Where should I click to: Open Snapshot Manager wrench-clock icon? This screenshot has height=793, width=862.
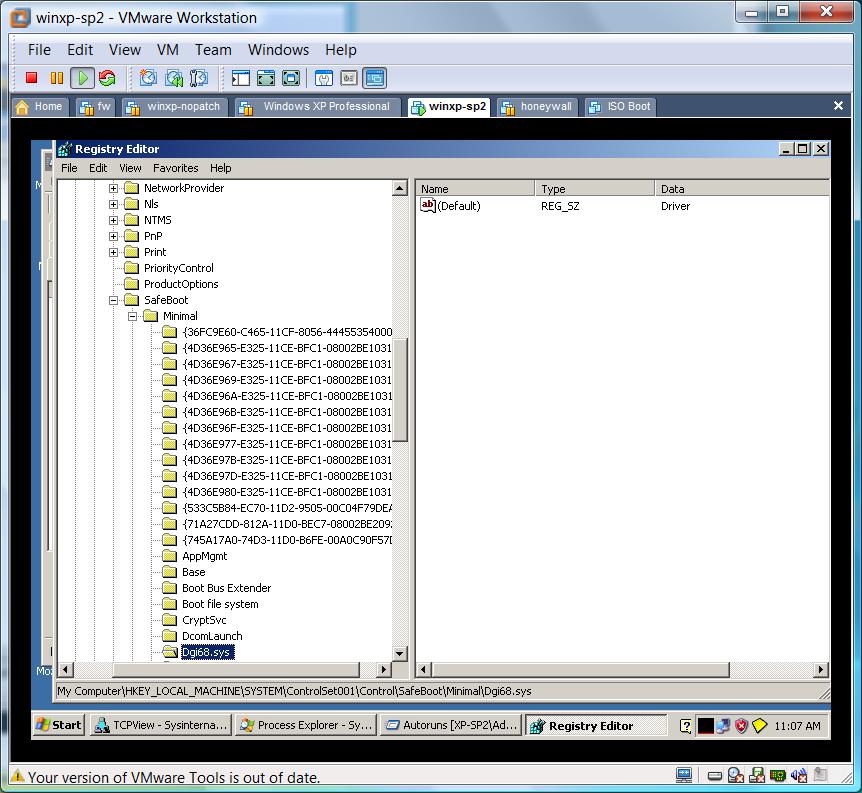[x=199, y=78]
